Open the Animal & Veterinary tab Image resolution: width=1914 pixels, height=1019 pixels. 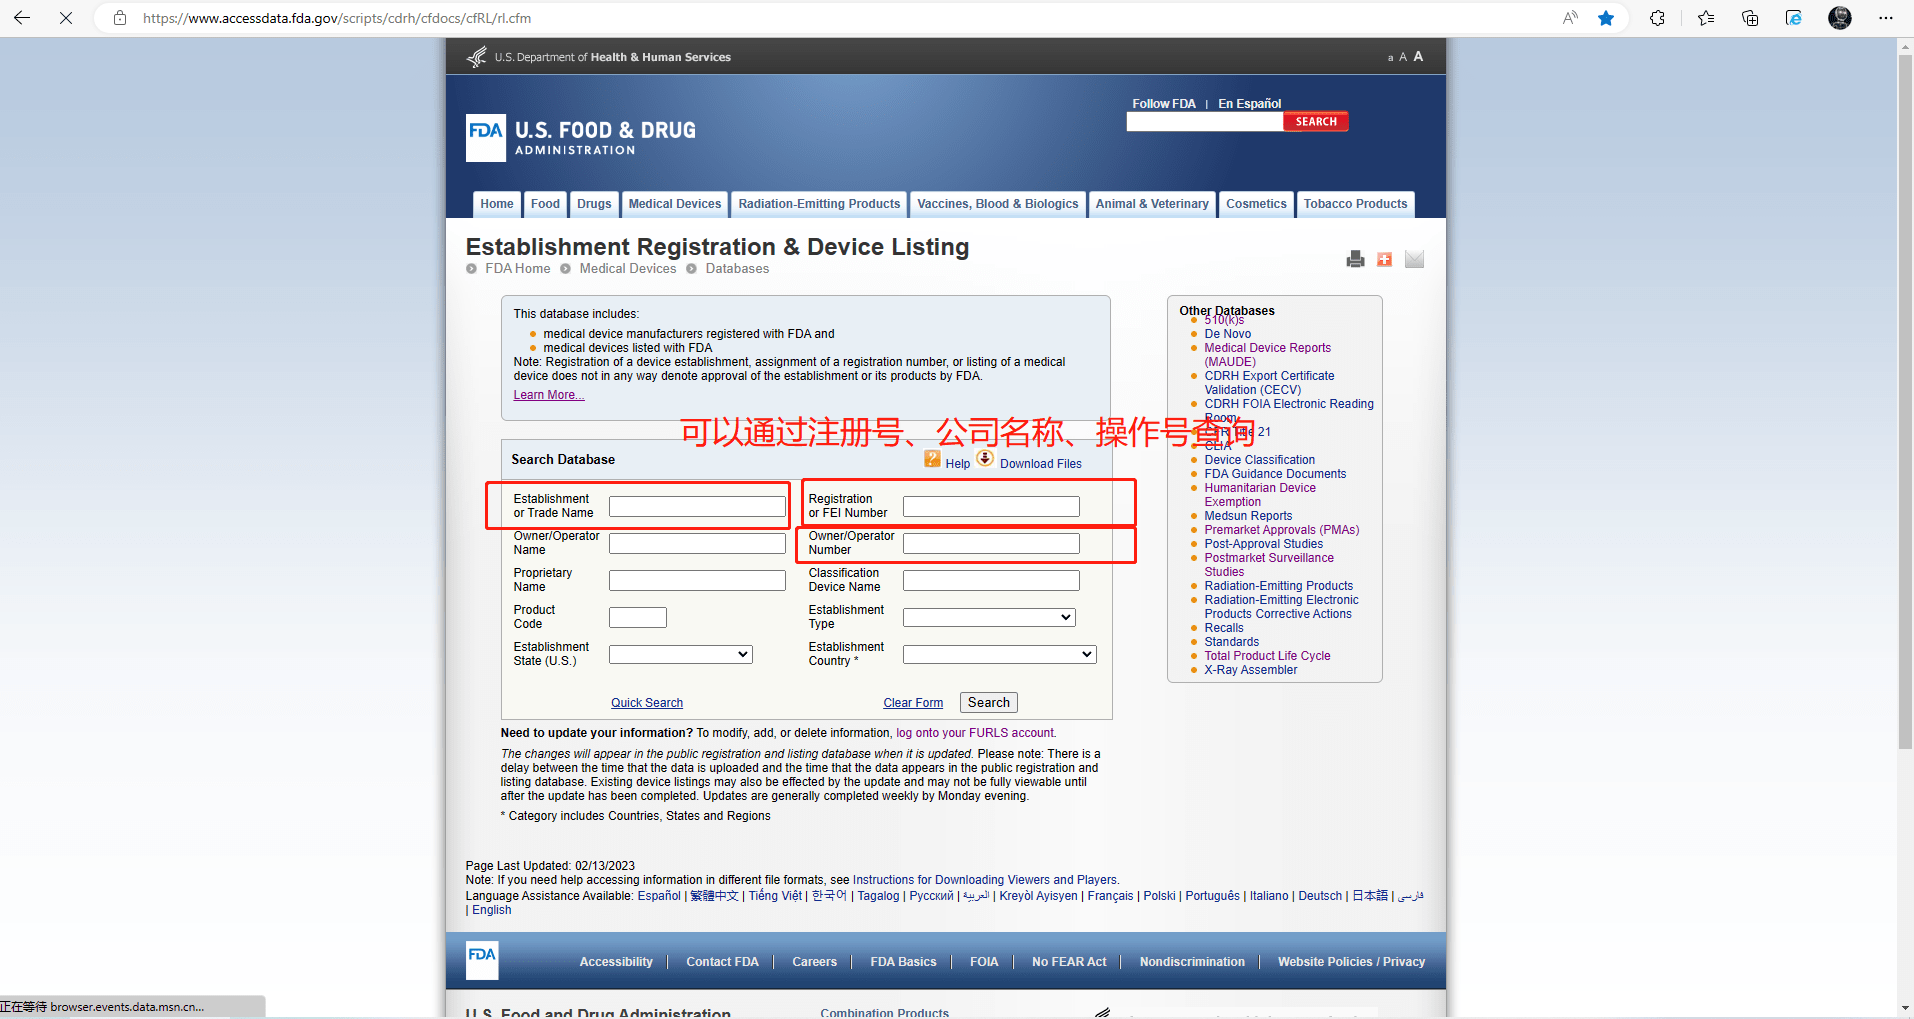[1152, 204]
